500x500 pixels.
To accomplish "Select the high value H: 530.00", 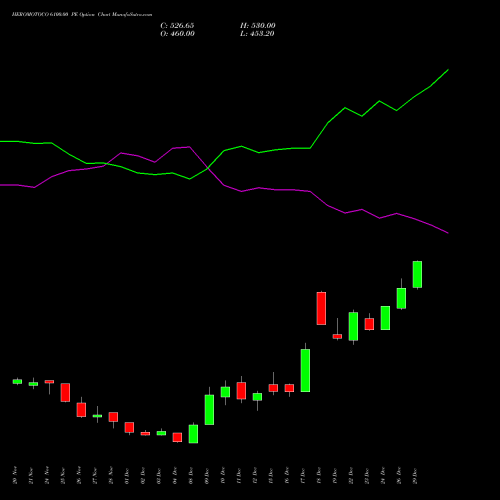I will [258, 26].
